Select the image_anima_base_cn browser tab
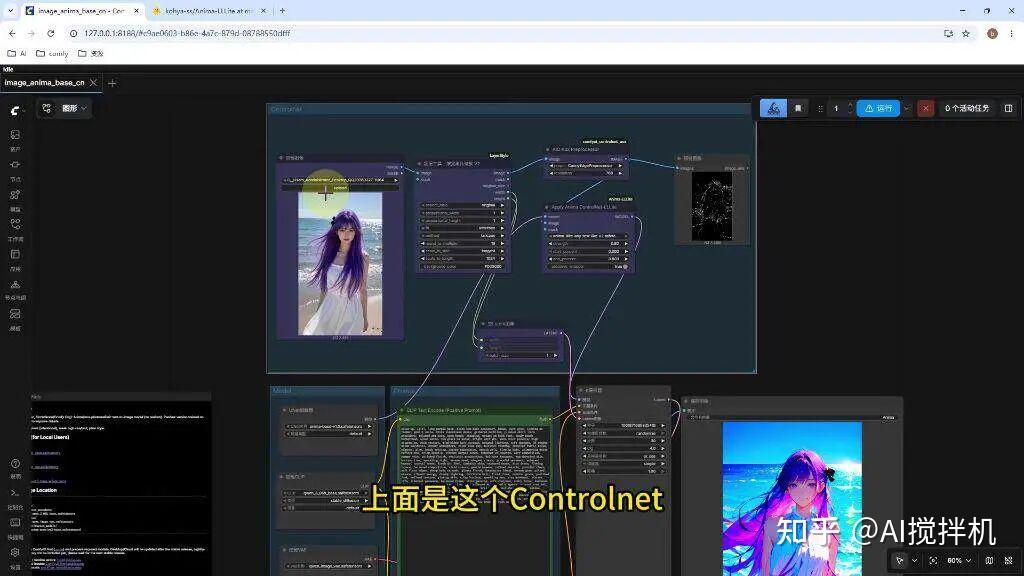This screenshot has height=576, width=1024. (82, 10)
